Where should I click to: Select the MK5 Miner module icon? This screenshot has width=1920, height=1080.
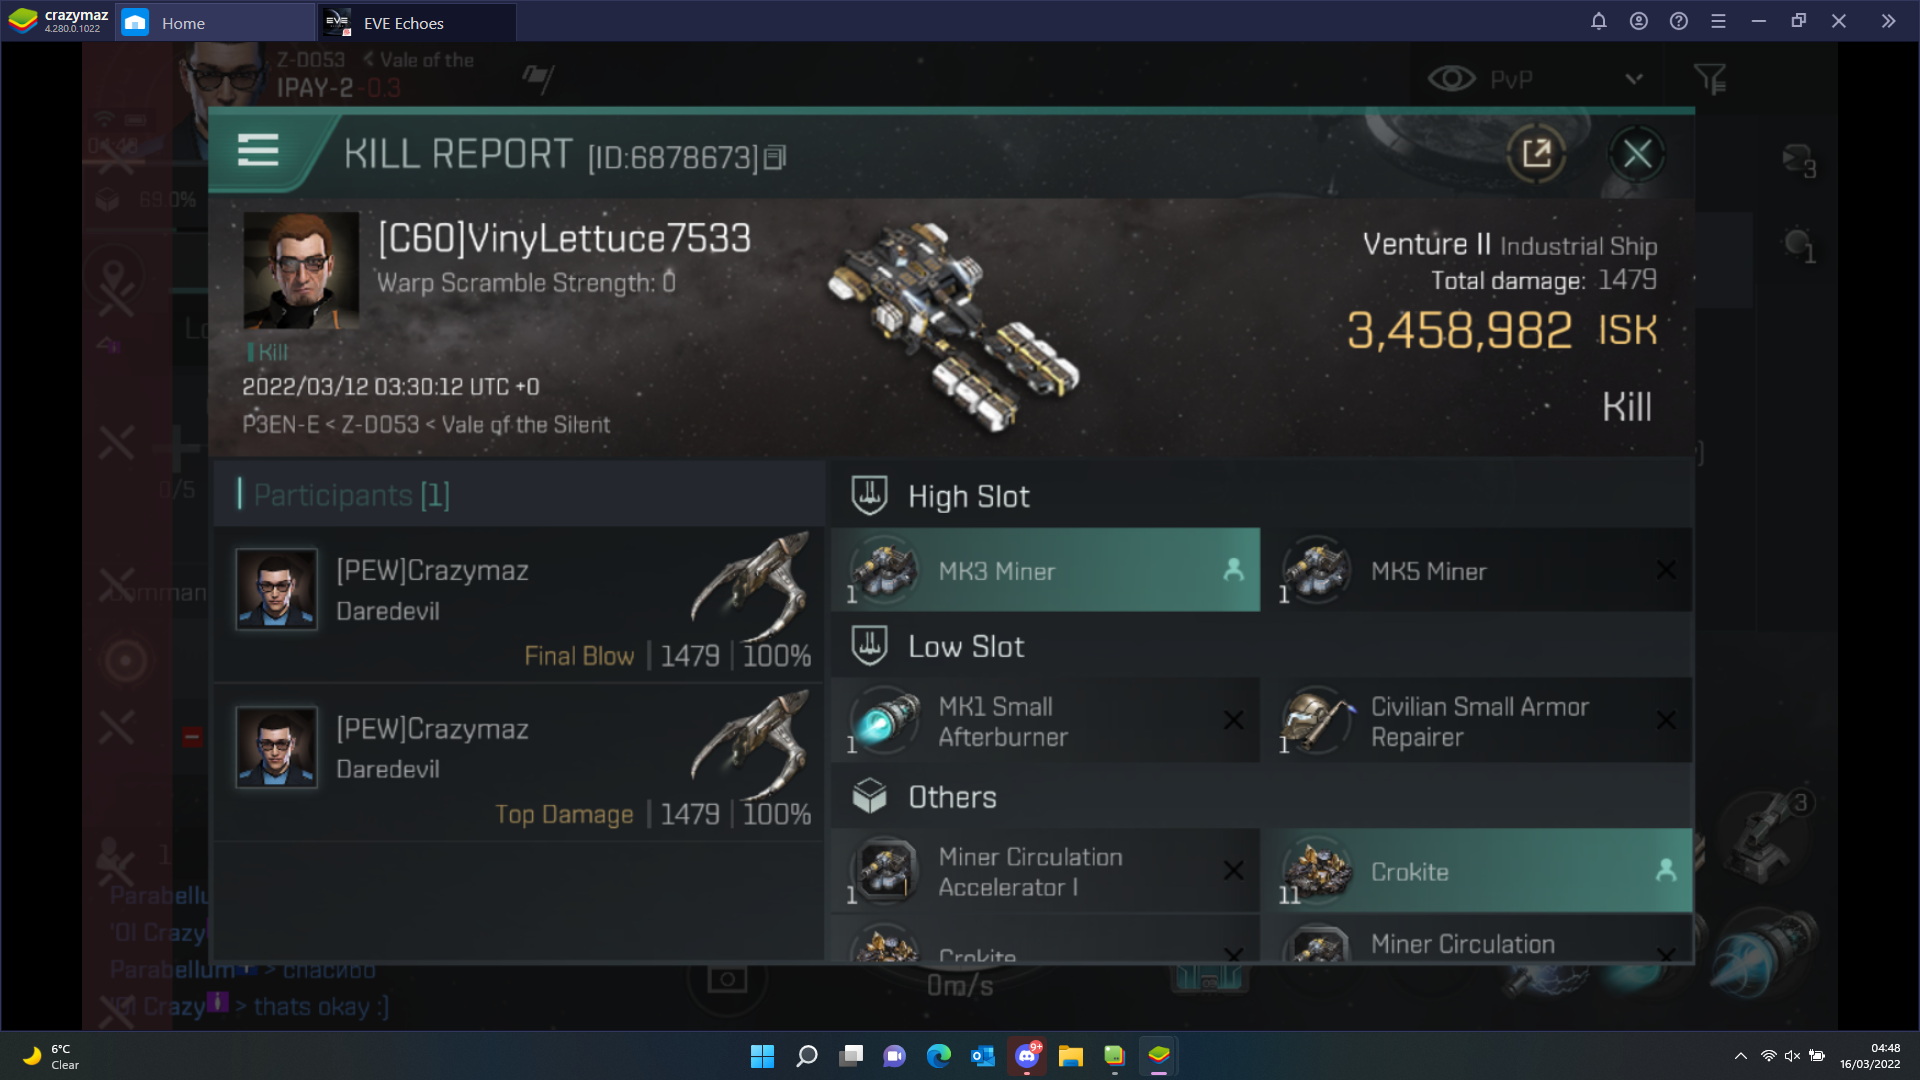(x=1316, y=570)
